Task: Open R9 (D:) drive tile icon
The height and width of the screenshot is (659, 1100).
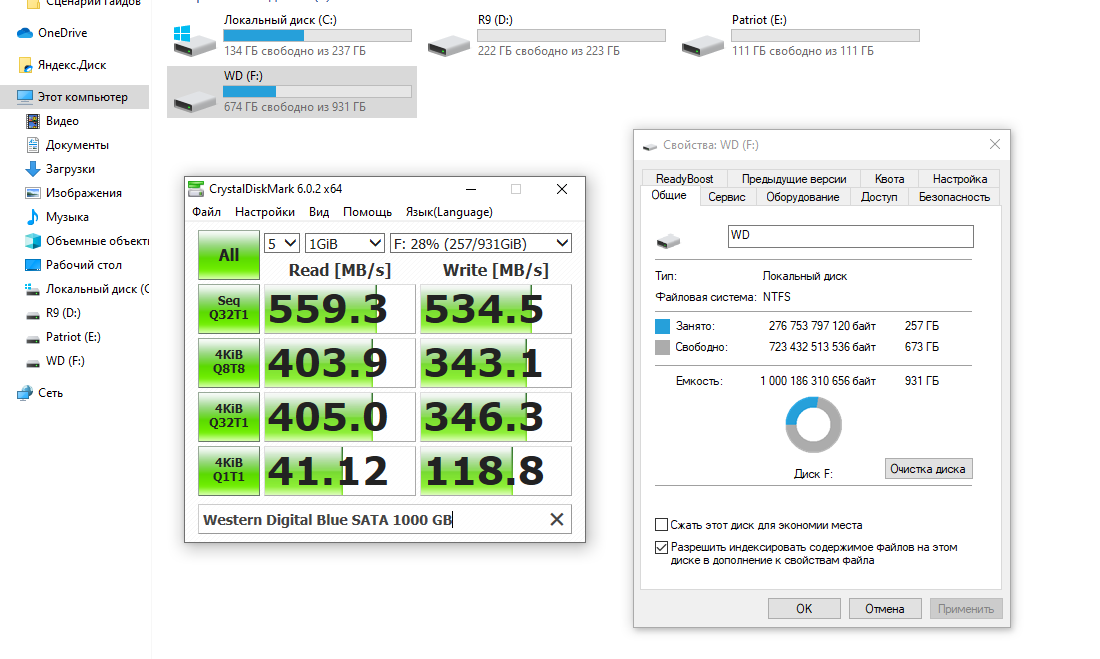Action: click(449, 47)
